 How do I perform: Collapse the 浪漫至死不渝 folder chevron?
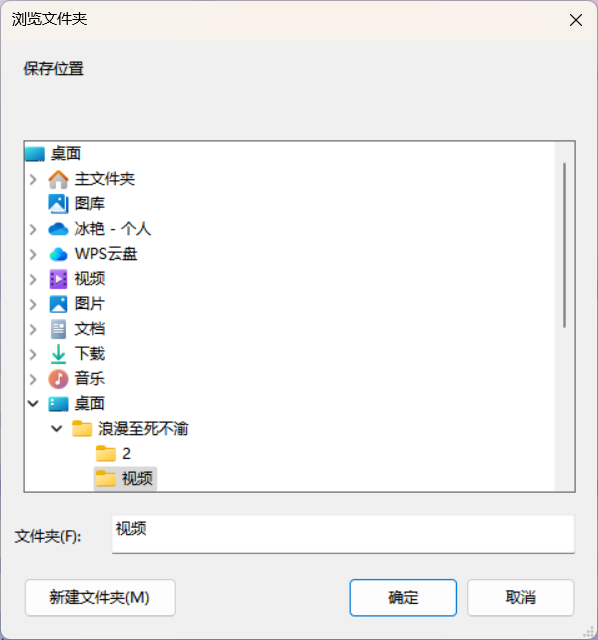[x=57, y=429]
